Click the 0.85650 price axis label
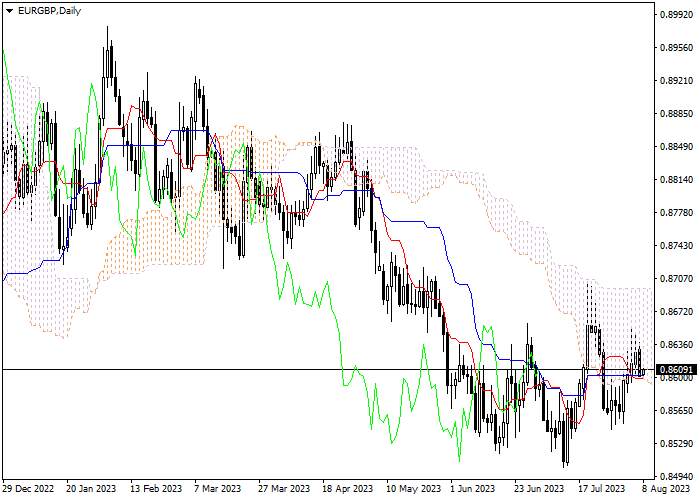The image size is (700, 500). (676, 410)
